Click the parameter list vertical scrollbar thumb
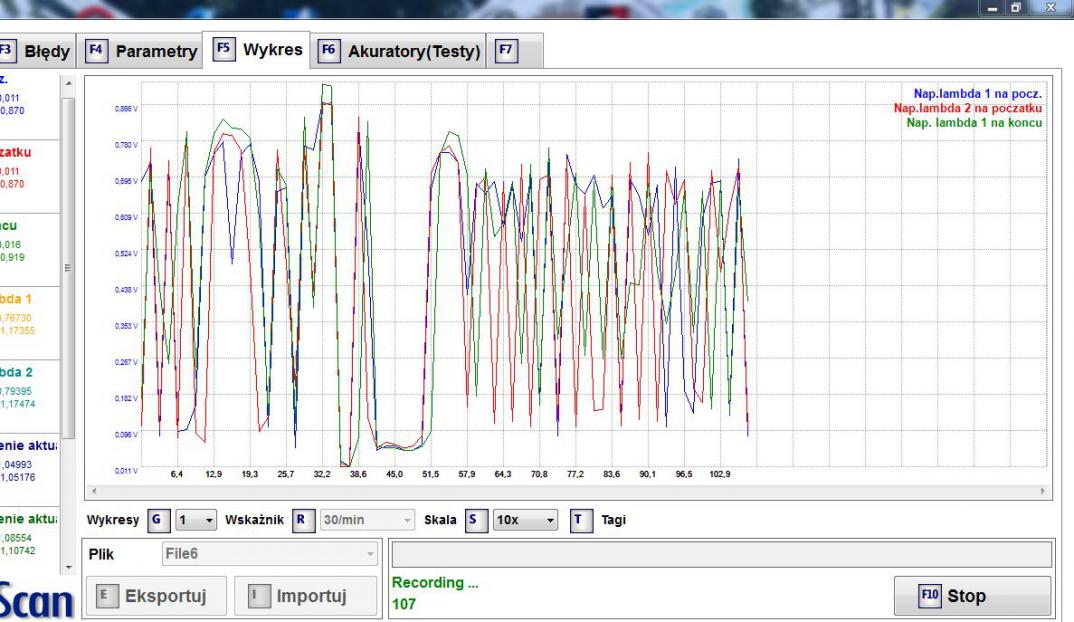 click(x=68, y=265)
